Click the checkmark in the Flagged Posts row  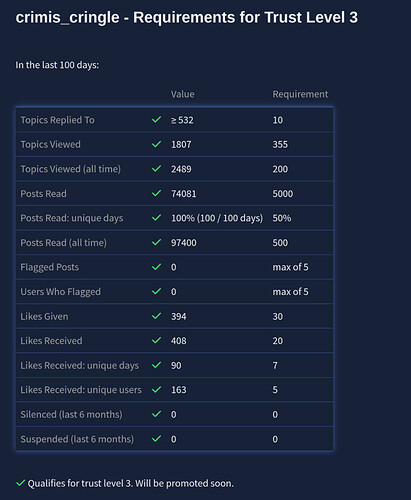tap(156, 267)
